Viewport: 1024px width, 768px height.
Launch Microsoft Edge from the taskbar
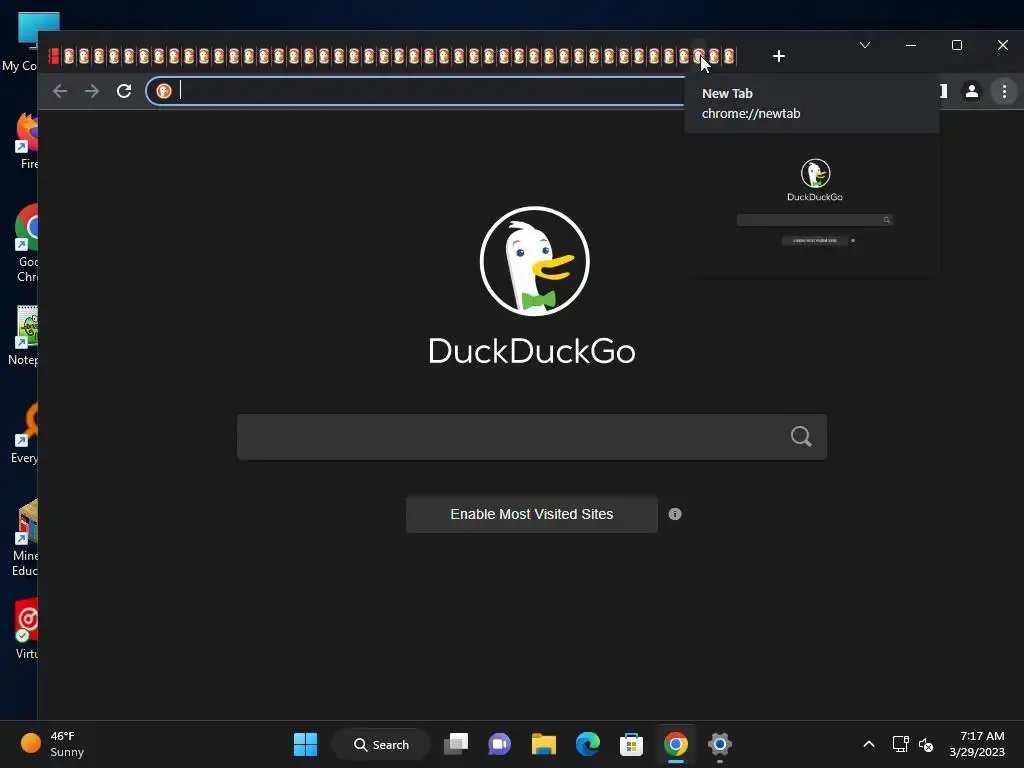[588, 744]
